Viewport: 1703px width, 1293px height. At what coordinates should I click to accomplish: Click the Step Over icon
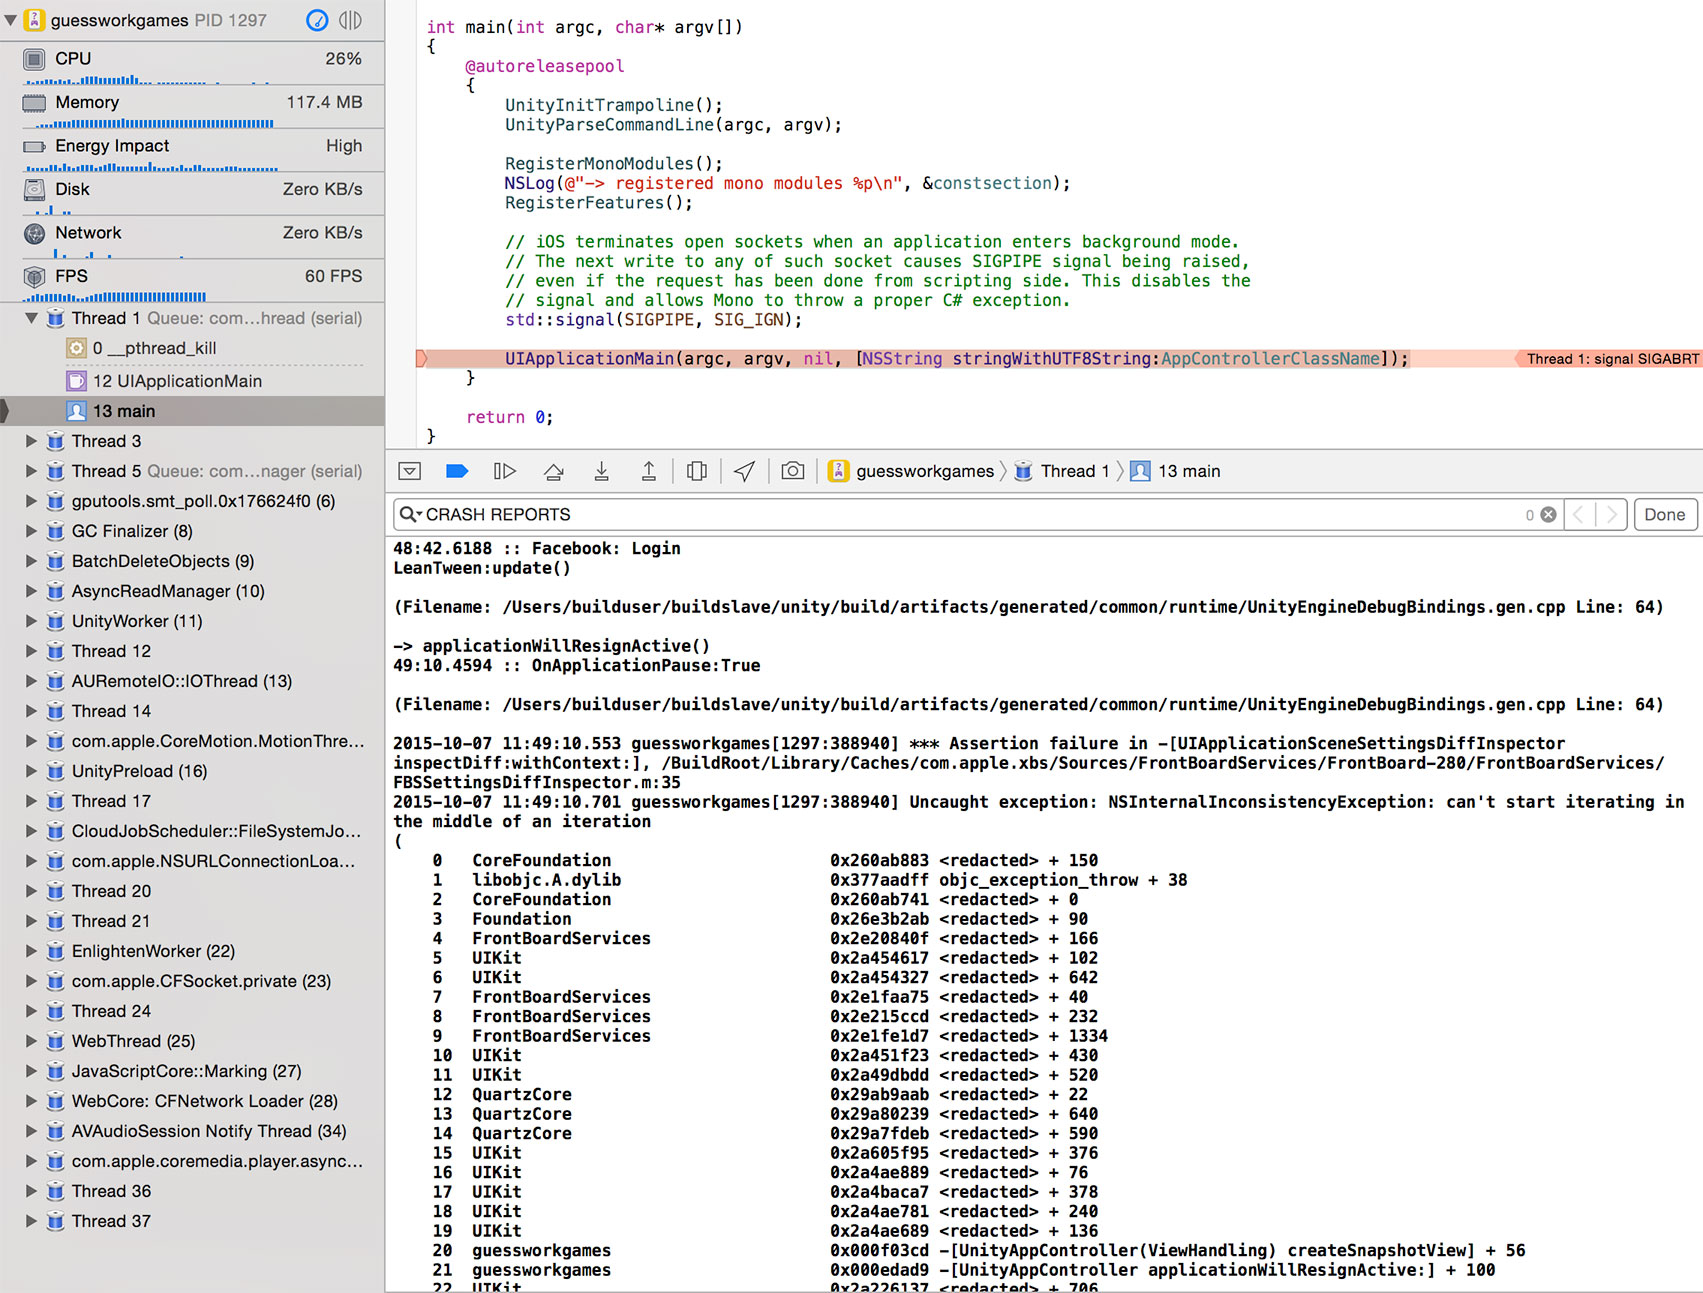553,471
